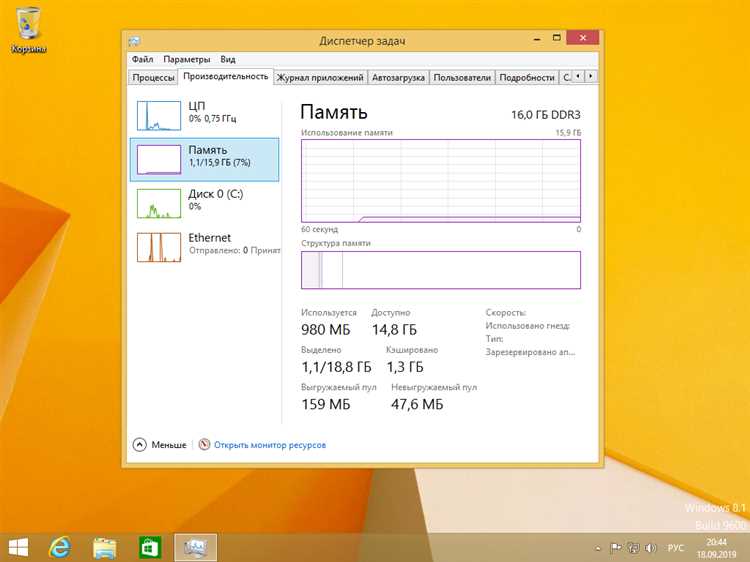Open the network tray icon

[634, 548]
